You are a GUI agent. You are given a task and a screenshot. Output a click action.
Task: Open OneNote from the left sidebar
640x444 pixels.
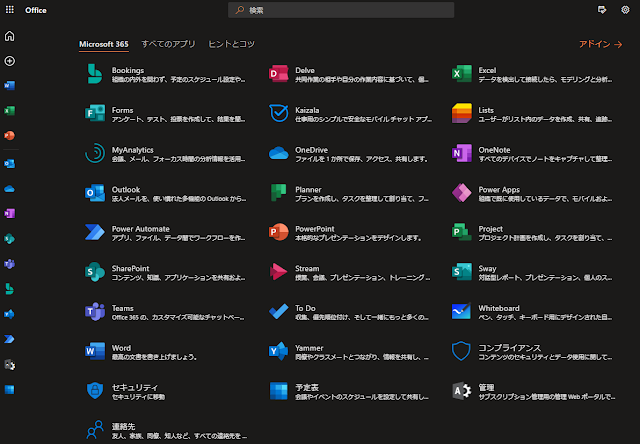(x=9, y=213)
